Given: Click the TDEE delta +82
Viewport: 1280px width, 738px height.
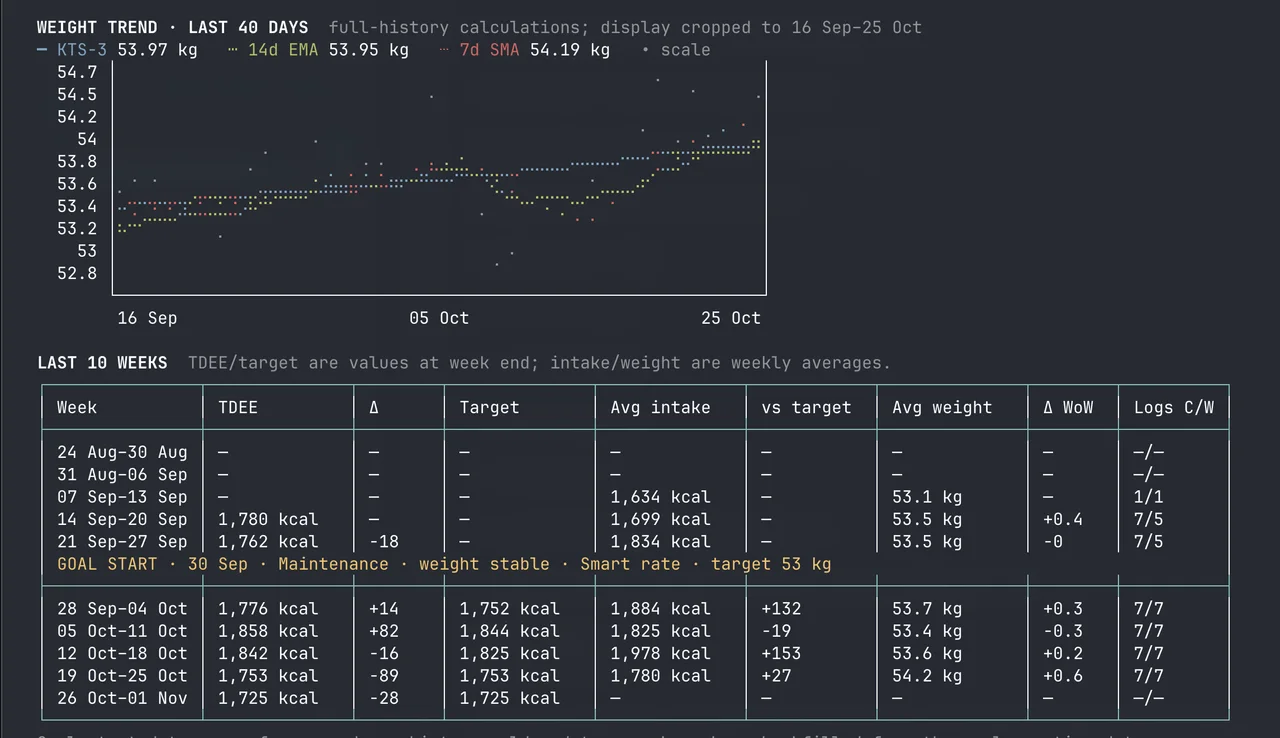Looking at the screenshot, I should [384, 631].
